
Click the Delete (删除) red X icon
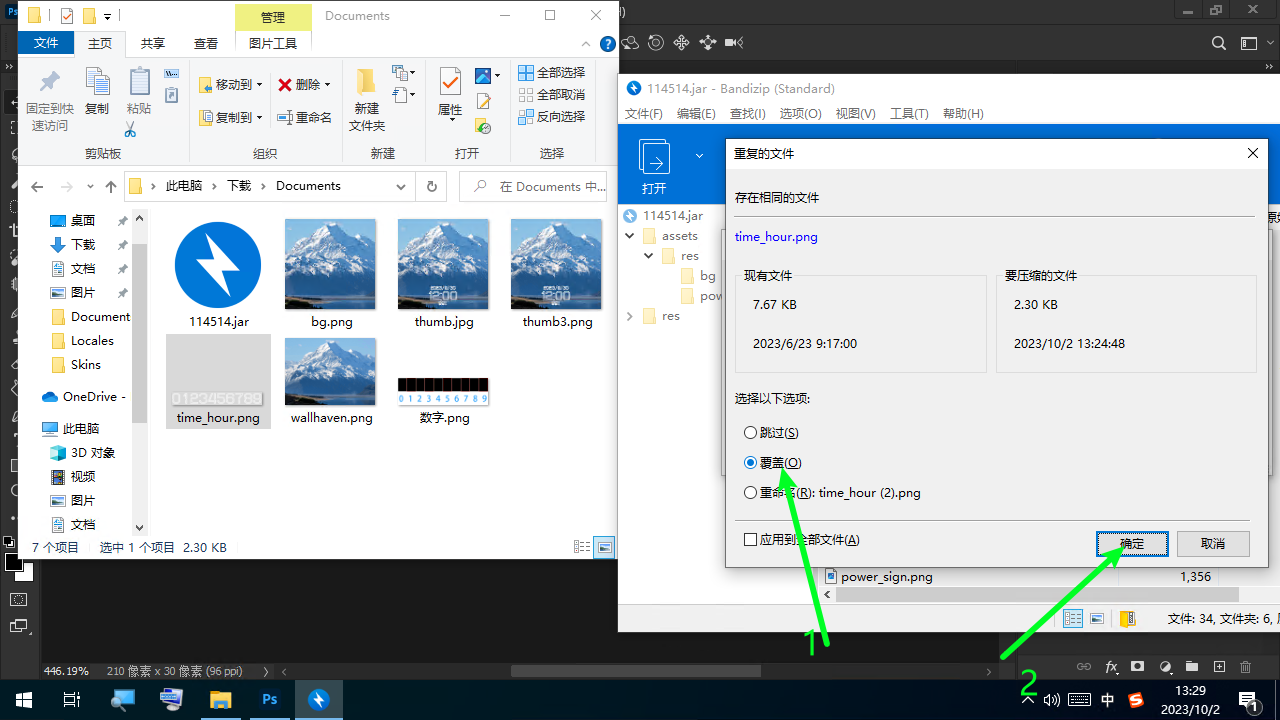(286, 85)
